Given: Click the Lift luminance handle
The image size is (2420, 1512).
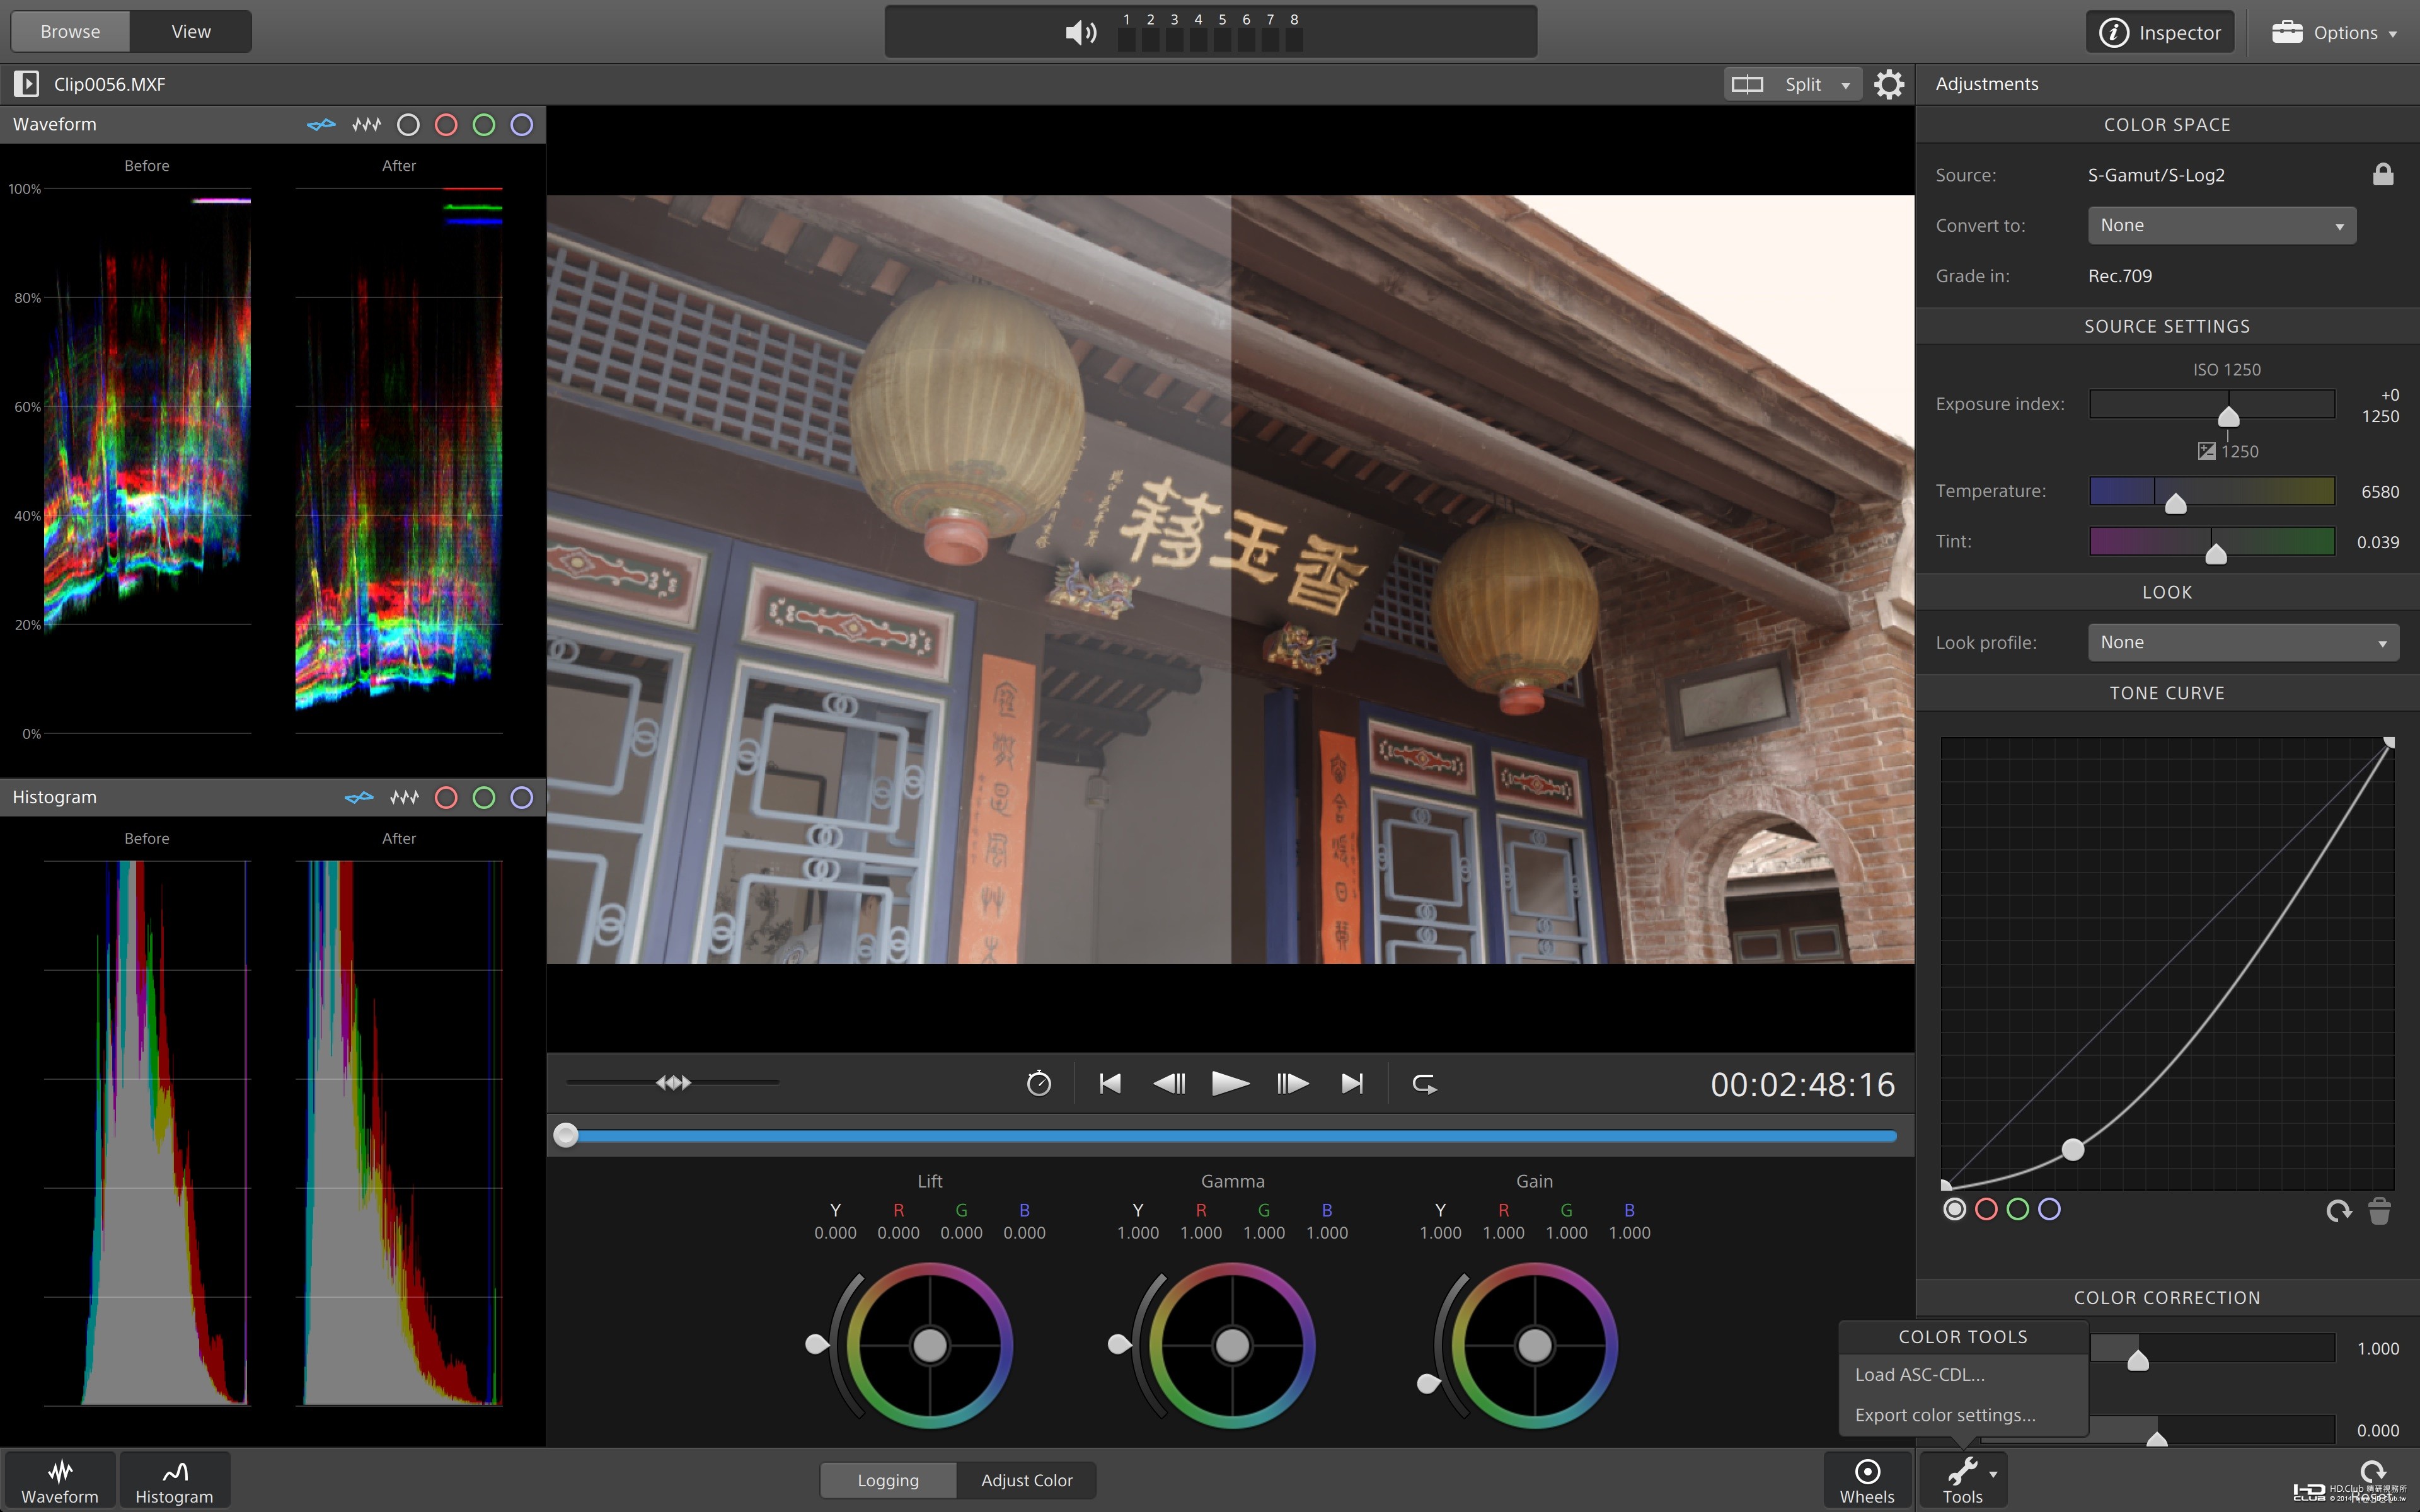Looking at the screenshot, I should point(817,1345).
